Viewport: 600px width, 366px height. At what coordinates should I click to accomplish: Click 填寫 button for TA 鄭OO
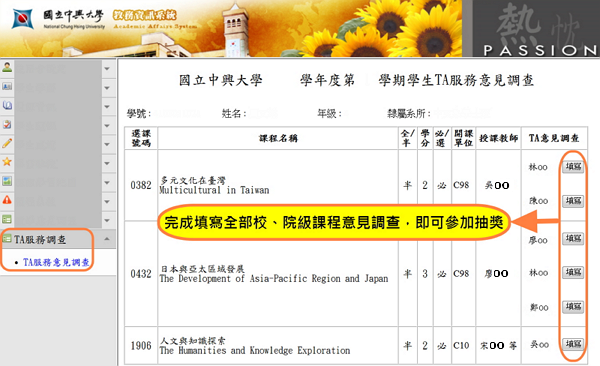pos(573,307)
